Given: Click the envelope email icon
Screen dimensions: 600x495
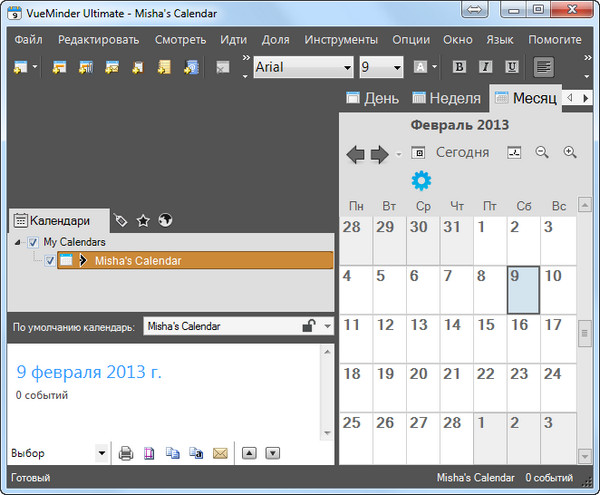Looking at the screenshot, I should (220, 453).
